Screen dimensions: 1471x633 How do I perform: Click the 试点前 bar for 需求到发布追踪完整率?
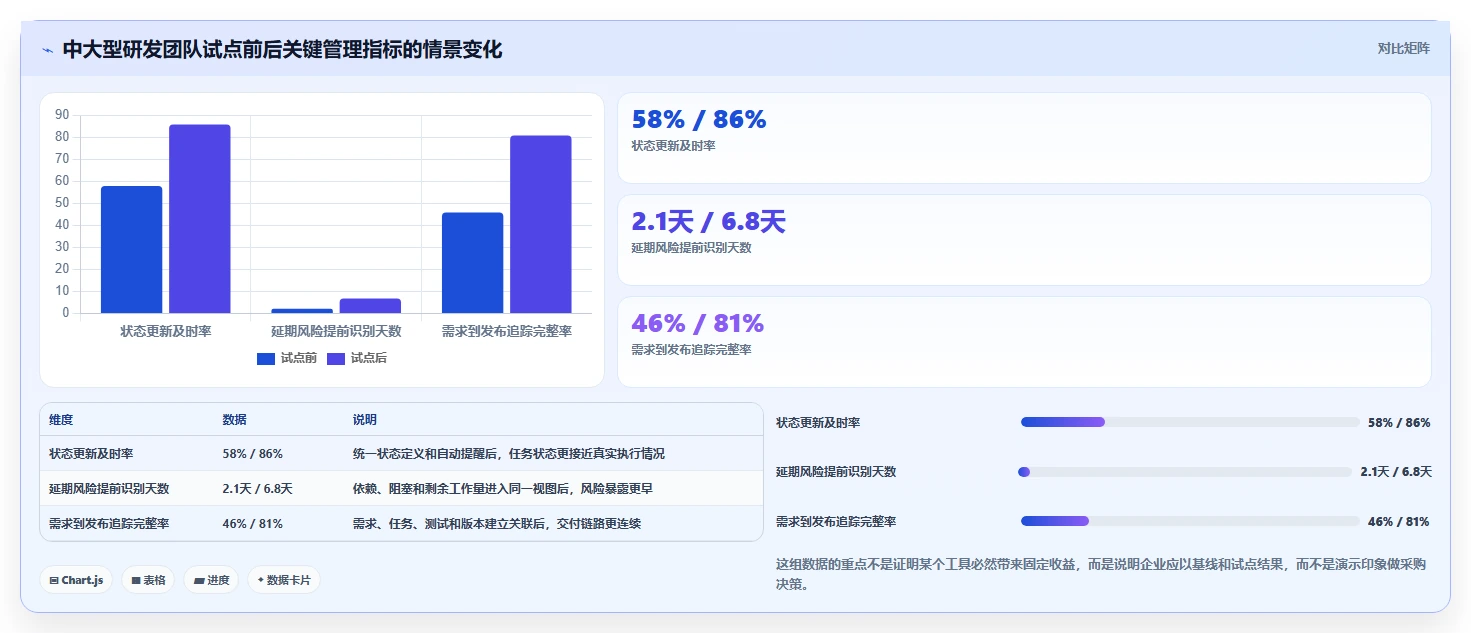click(472, 263)
